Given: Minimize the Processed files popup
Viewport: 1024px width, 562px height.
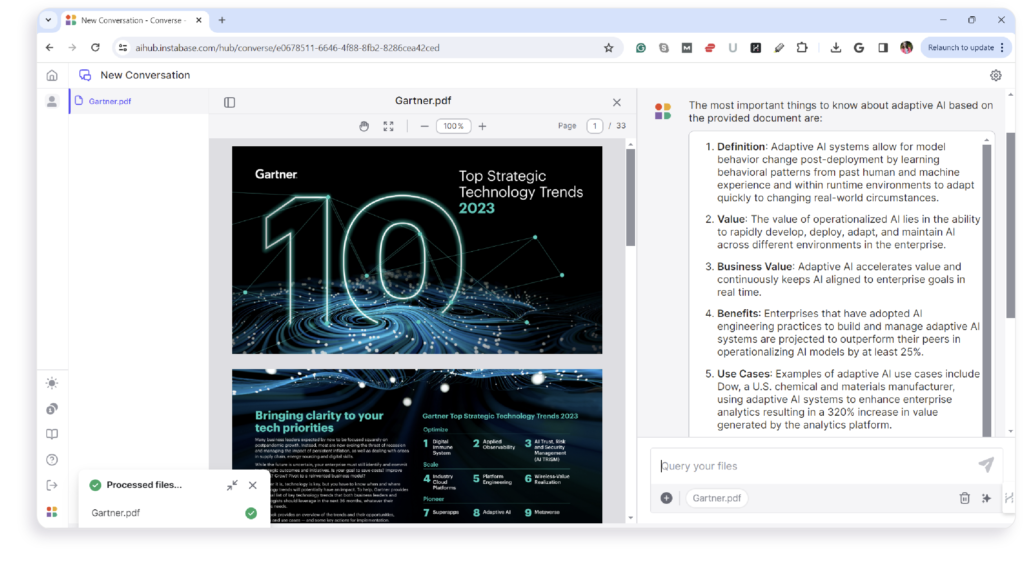Looking at the screenshot, I should 232,486.
